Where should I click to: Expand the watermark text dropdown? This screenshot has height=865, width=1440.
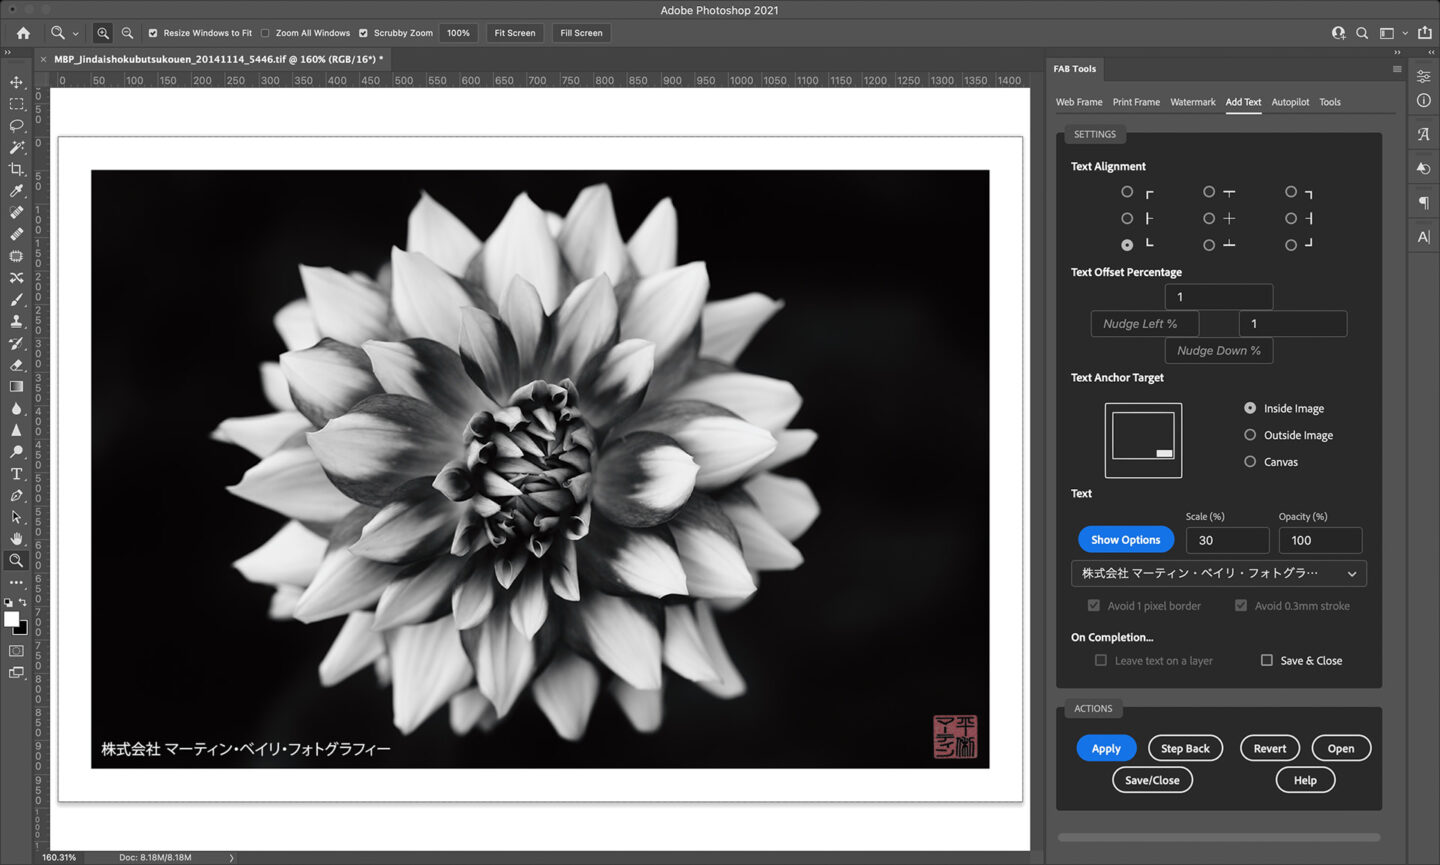[1352, 574]
